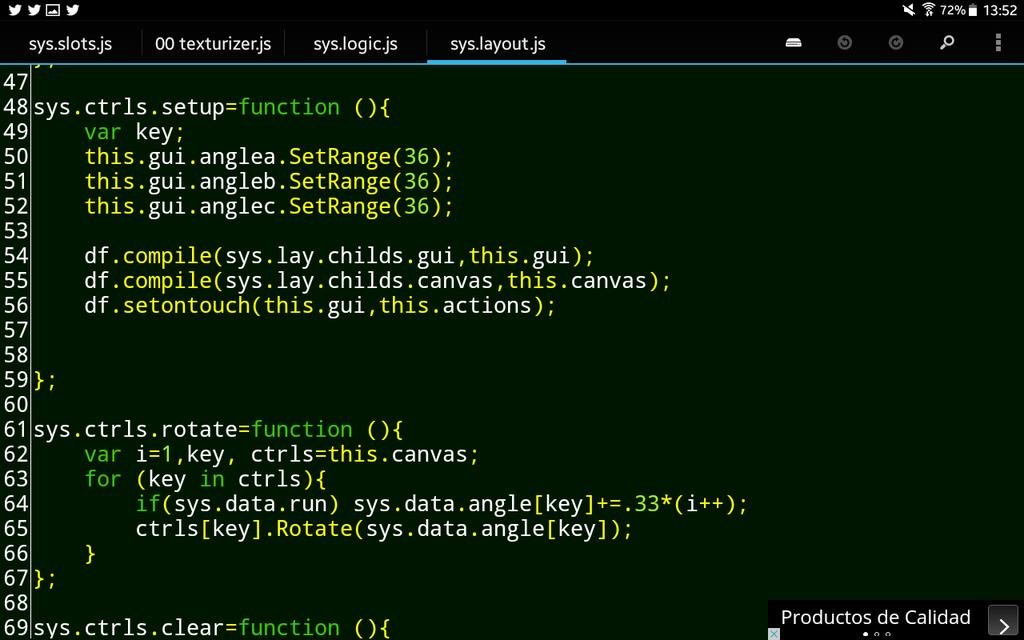Image resolution: width=1024 pixels, height=640 pixels.
Task: Tap the 13:52 clock in status bar
Action: (1000, 10)
